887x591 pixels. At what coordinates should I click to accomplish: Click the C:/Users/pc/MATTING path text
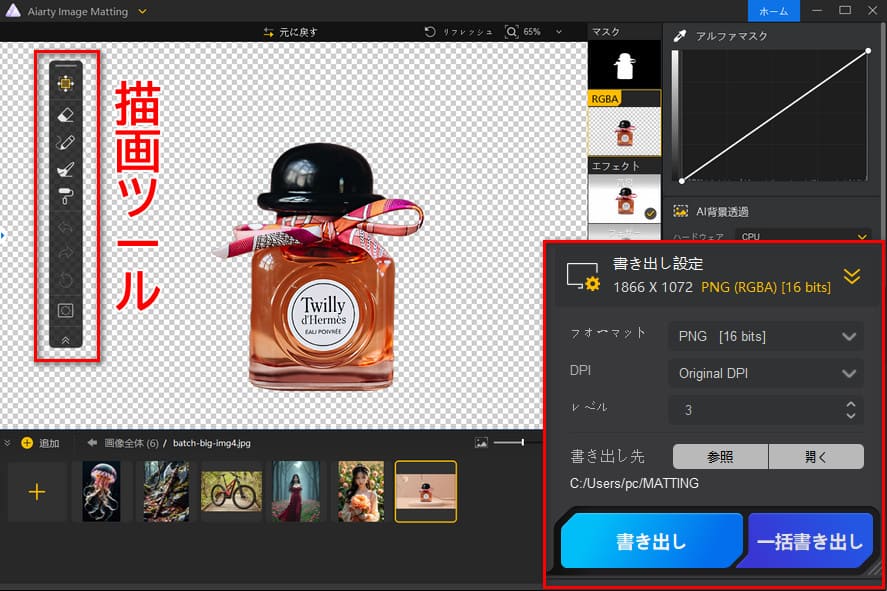coord(634,484)
